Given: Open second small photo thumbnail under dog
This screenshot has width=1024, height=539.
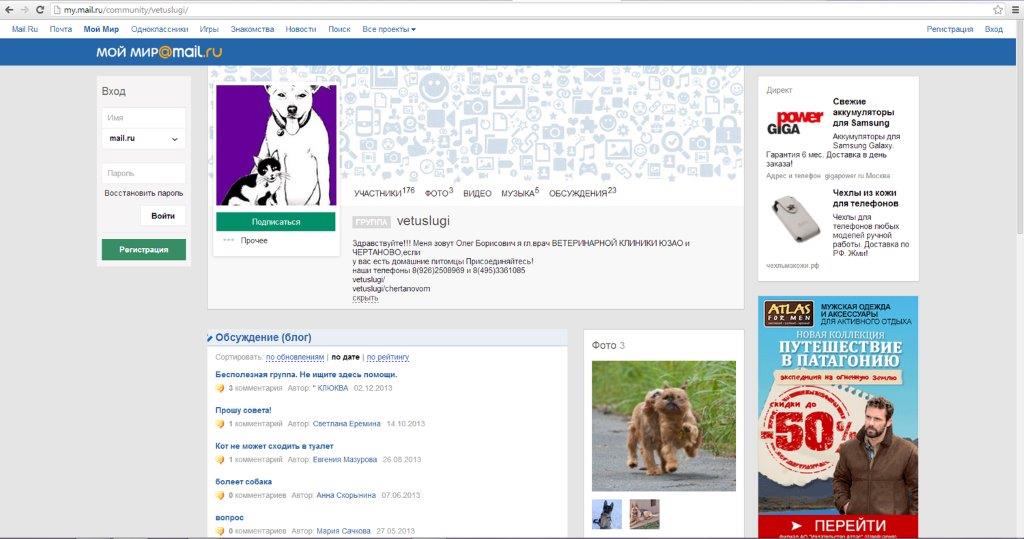Looking at the screenshot, I should tap(645, 514).
